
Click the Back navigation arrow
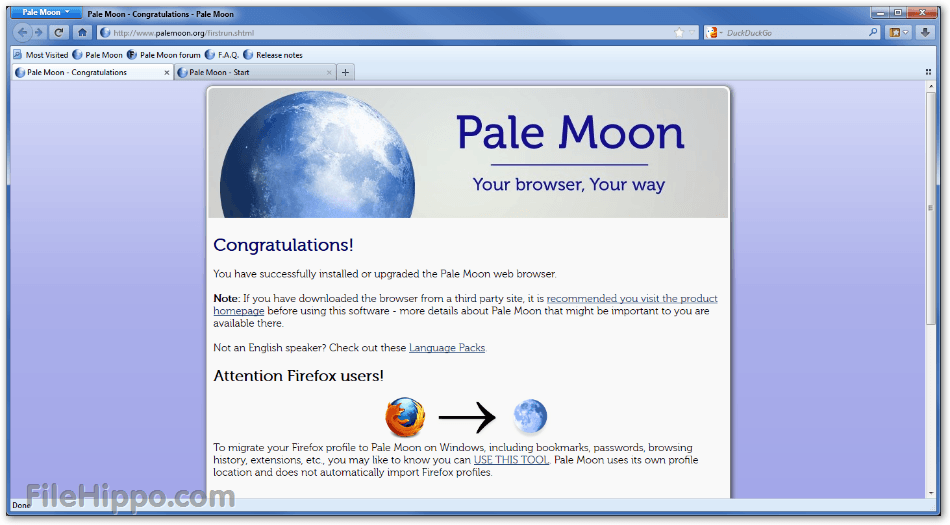23,32
